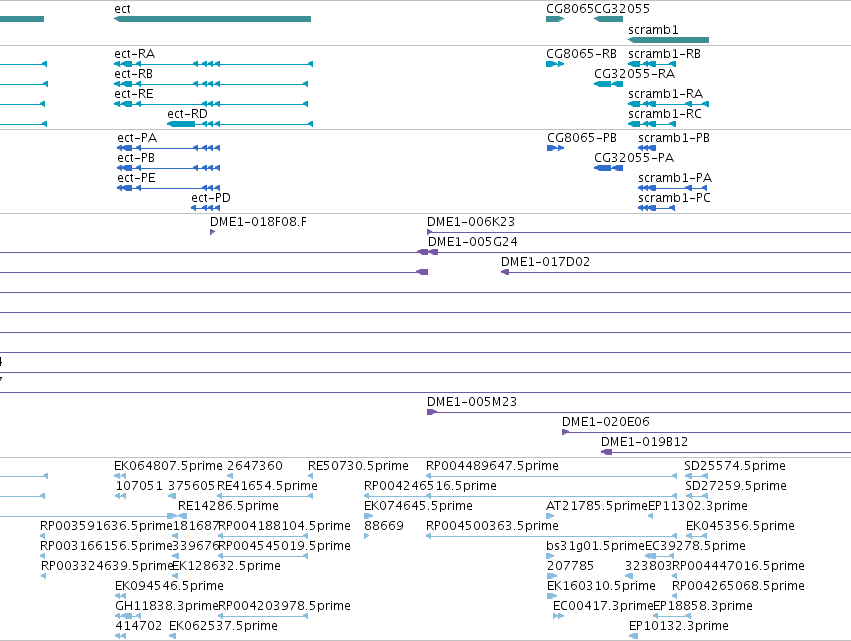Select the scramb1-RA transcript label

click(x=665, y=94)
